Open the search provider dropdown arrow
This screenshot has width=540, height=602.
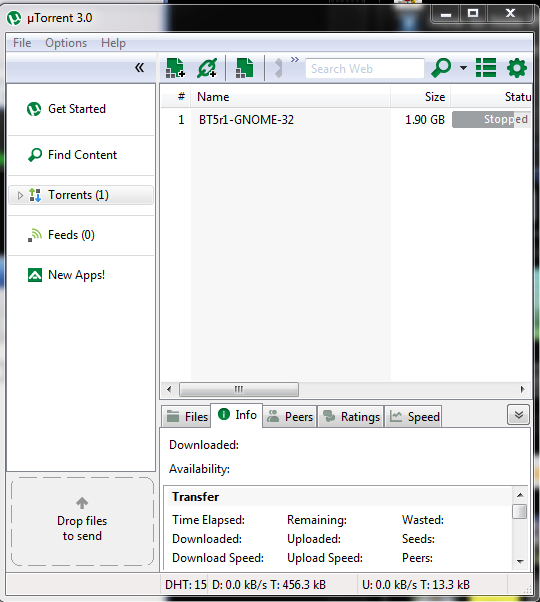463,68
